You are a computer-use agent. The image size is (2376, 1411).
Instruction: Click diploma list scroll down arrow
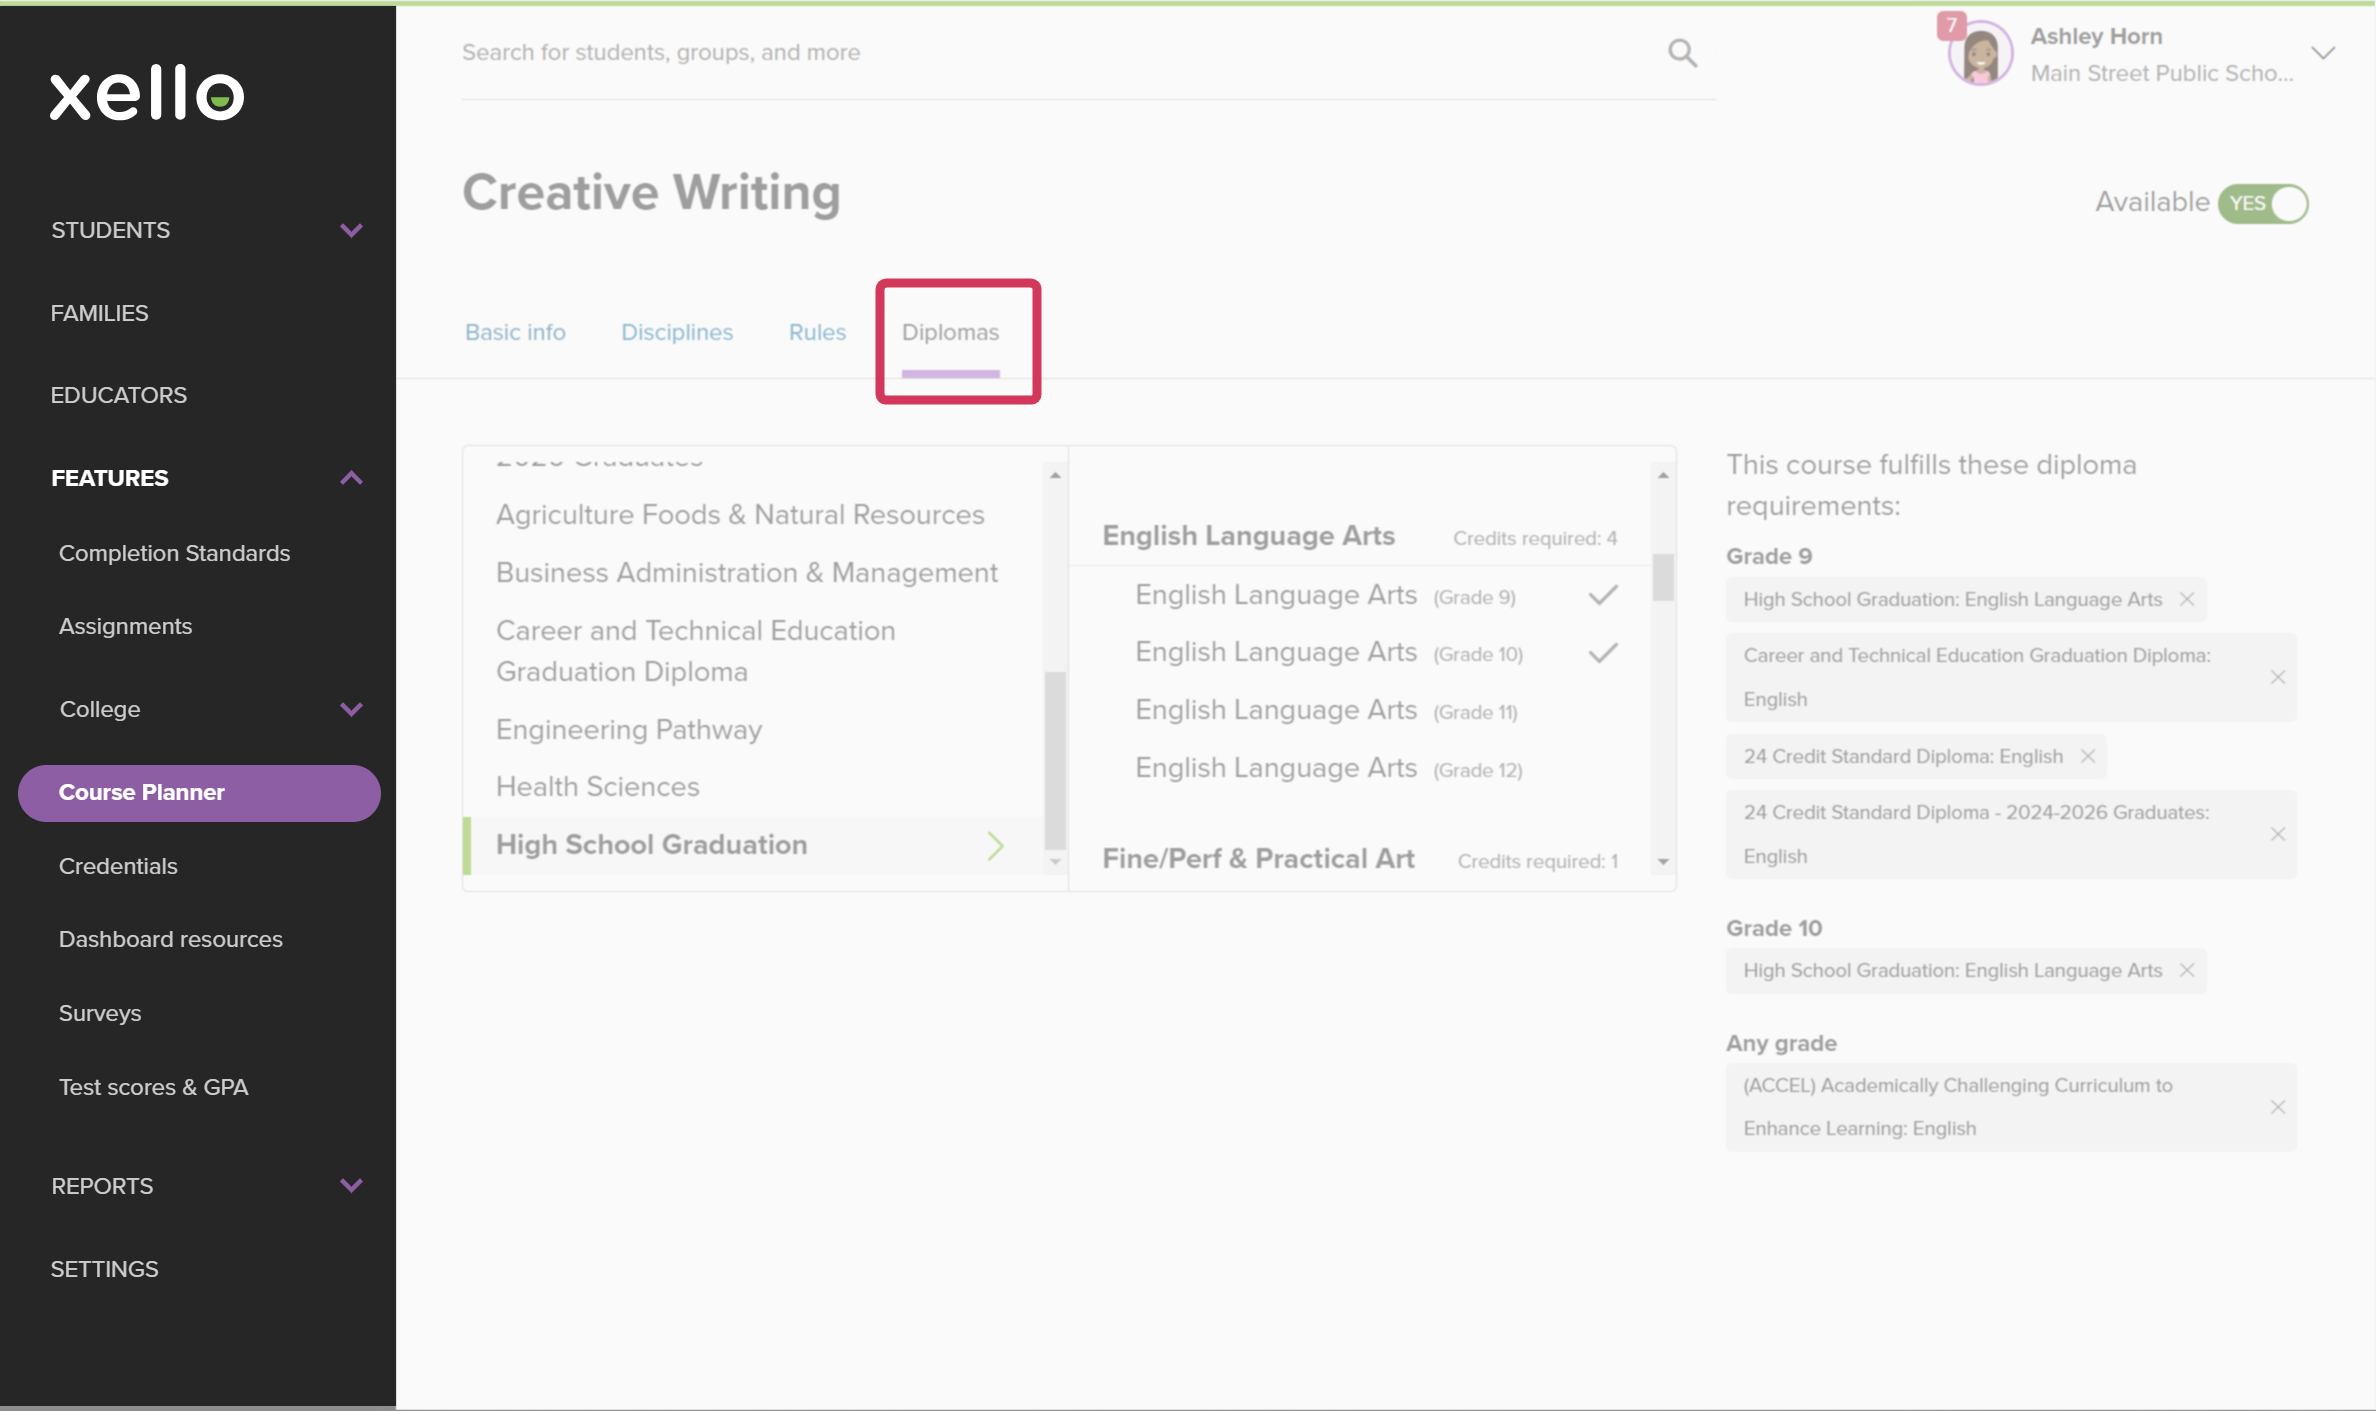click(x=1055, y=862)
